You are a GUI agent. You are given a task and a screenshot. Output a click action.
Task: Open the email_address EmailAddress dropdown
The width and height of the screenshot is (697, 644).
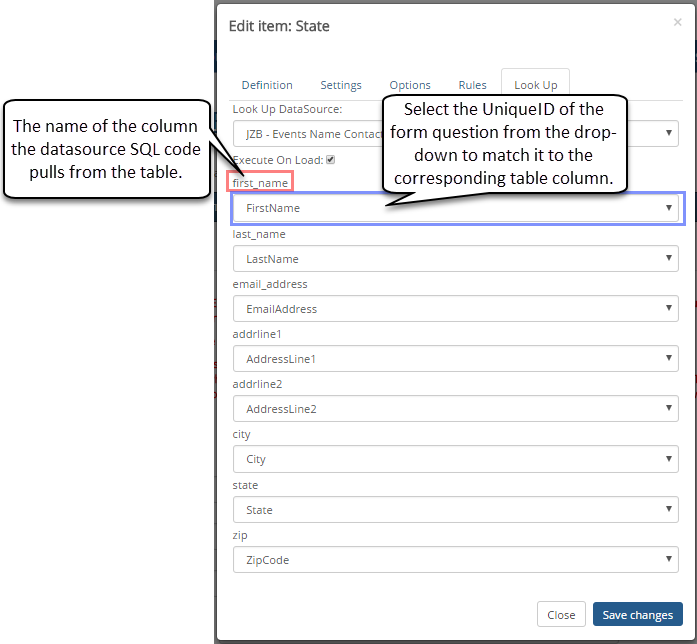point(456,308)
